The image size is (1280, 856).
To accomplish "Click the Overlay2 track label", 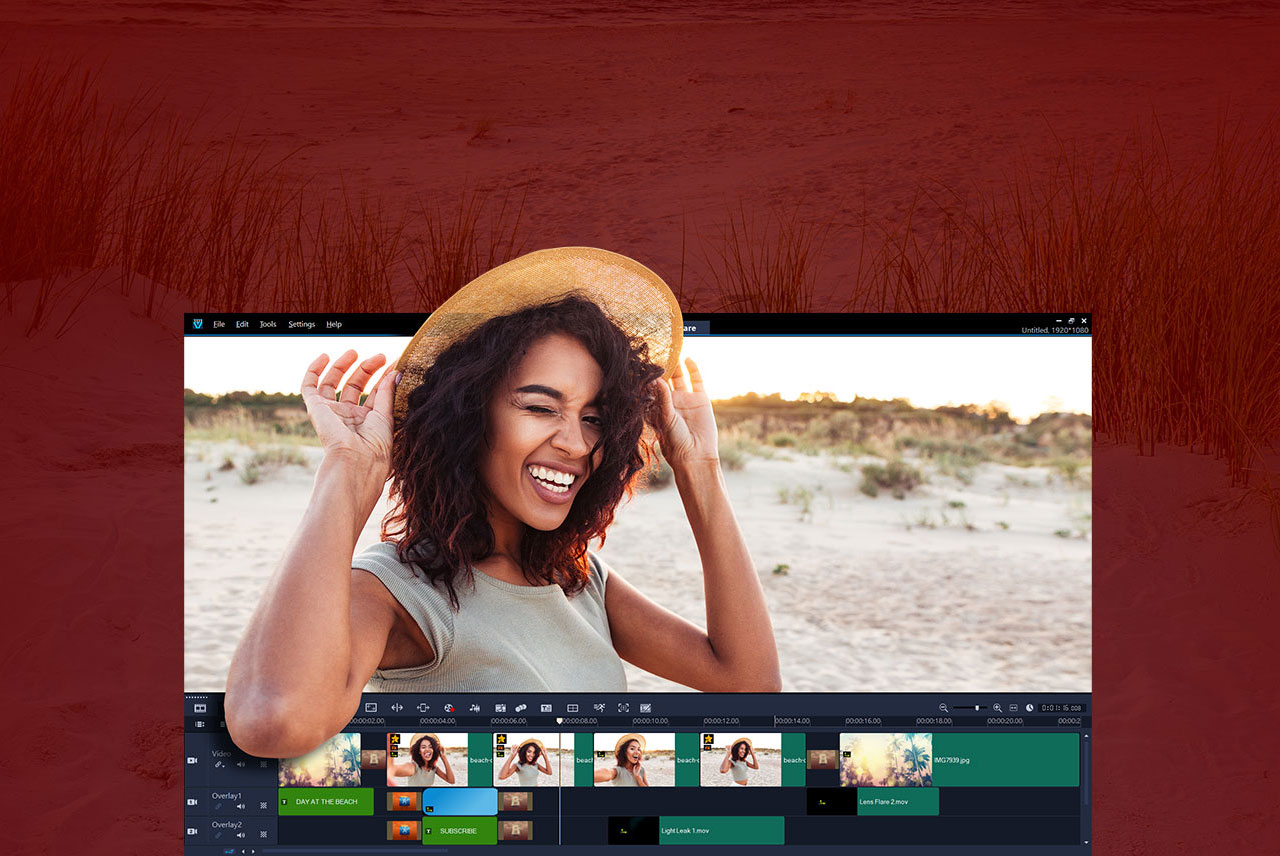I will click(226, 825).
